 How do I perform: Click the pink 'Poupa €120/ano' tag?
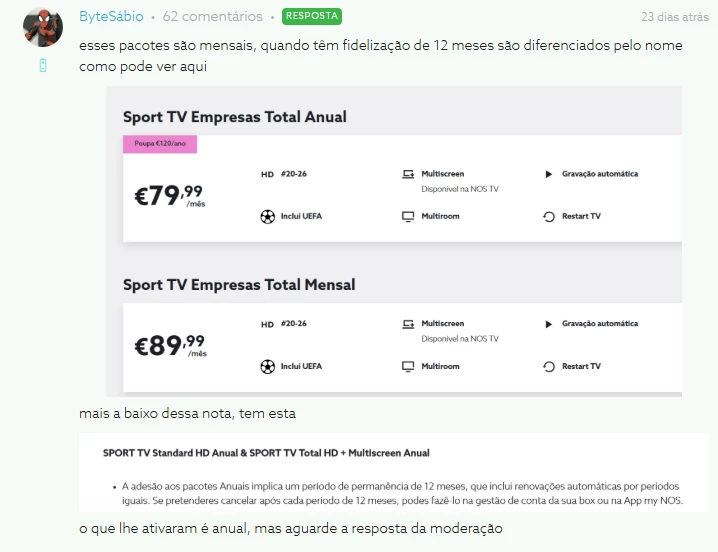(160, 144)
